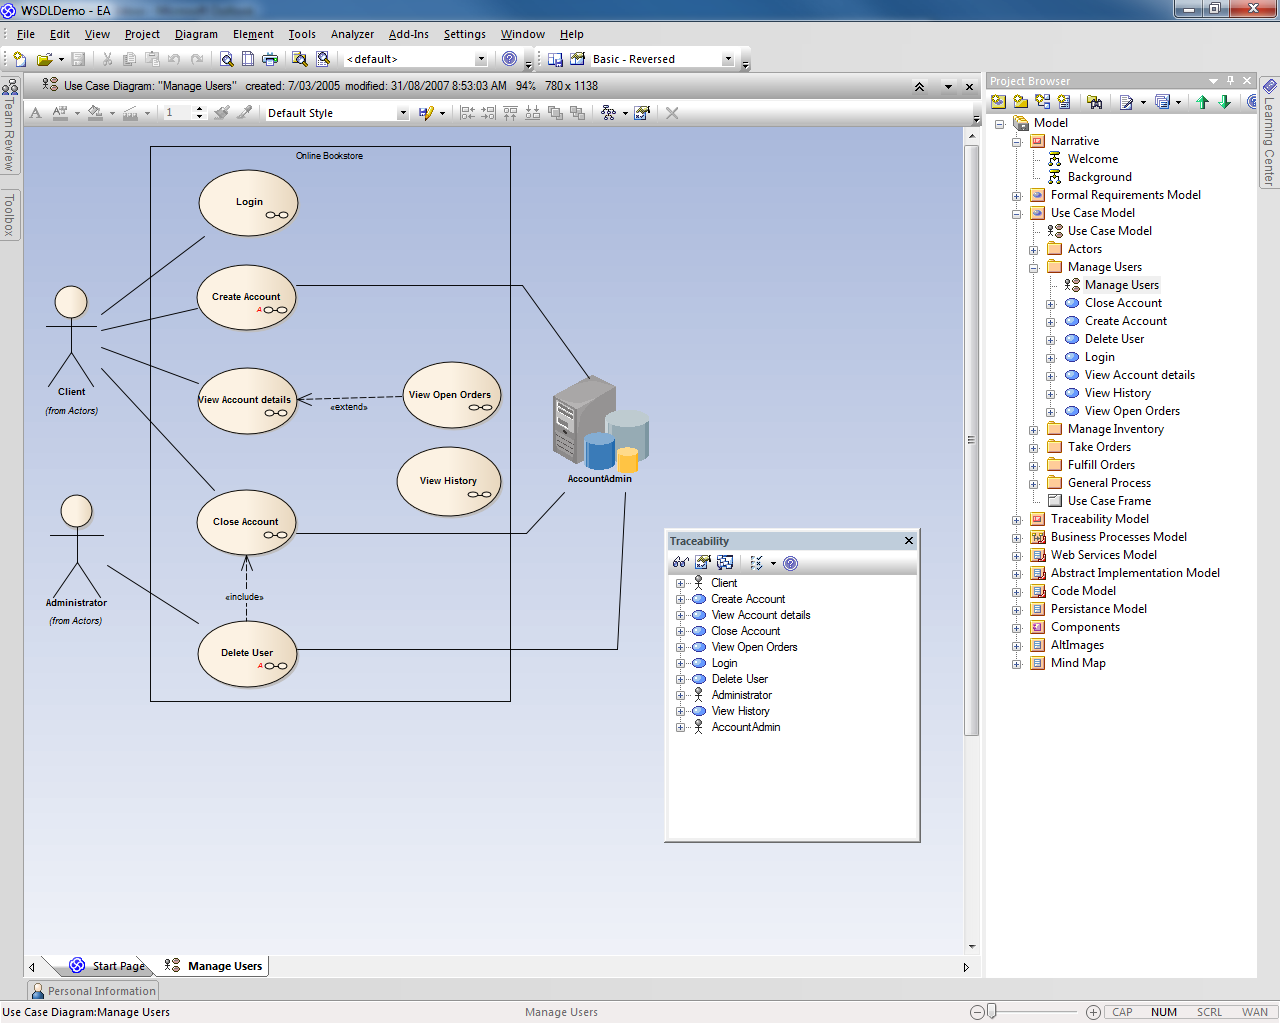Screen dimensions: 1280x1024
Task: Click the move up green arrow
Action: pyautogui.click(x=1202, y=102)
